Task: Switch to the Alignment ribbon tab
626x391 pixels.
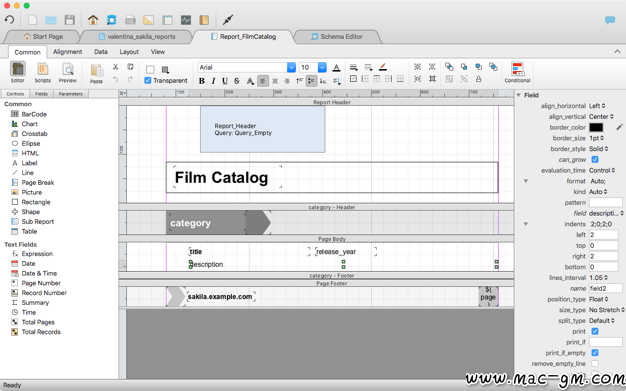Action: coord(67,52)
